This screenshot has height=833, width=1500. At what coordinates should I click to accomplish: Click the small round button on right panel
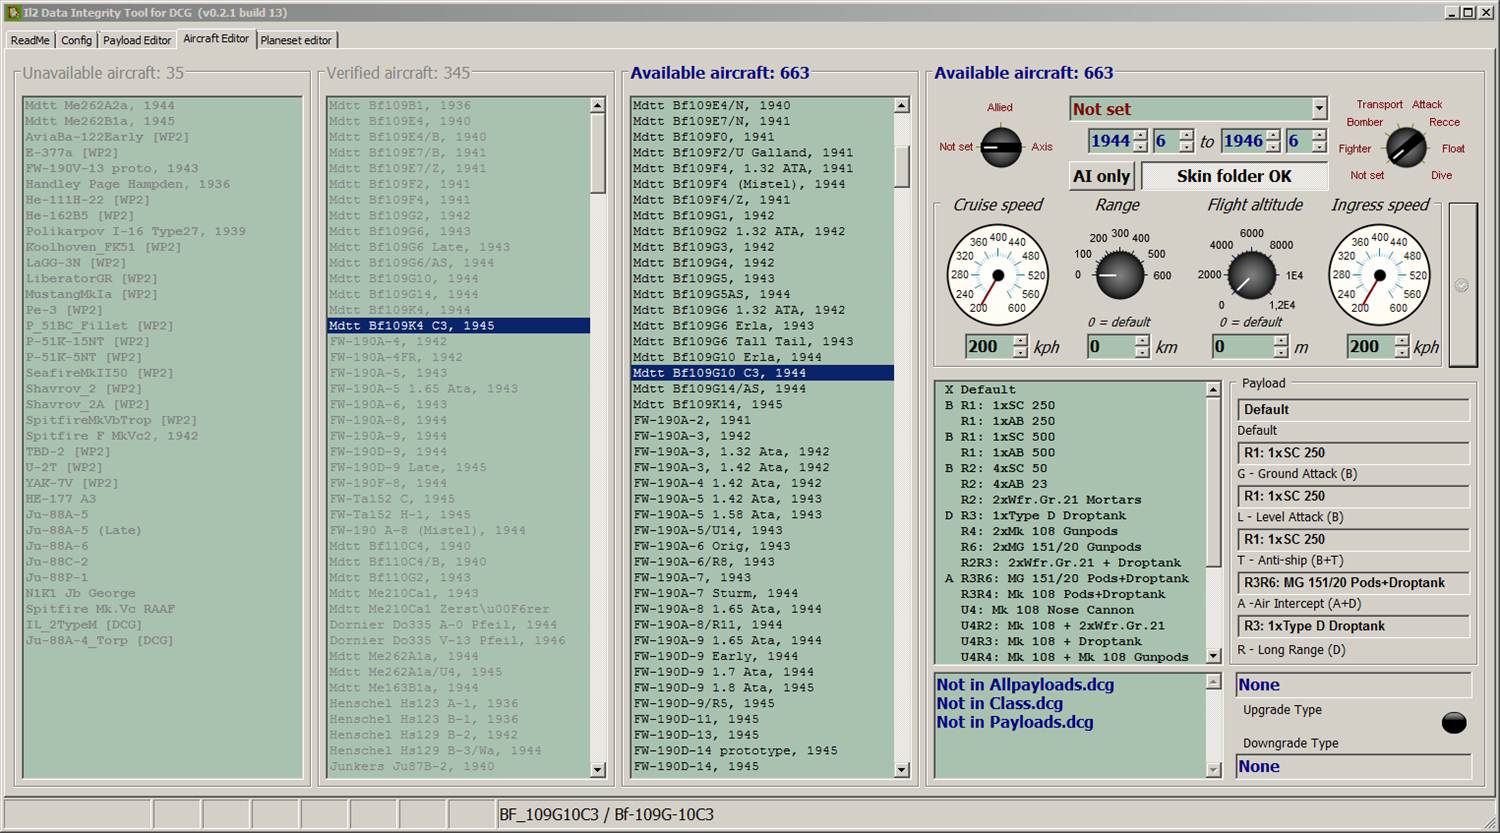[x=1462, y=286]
